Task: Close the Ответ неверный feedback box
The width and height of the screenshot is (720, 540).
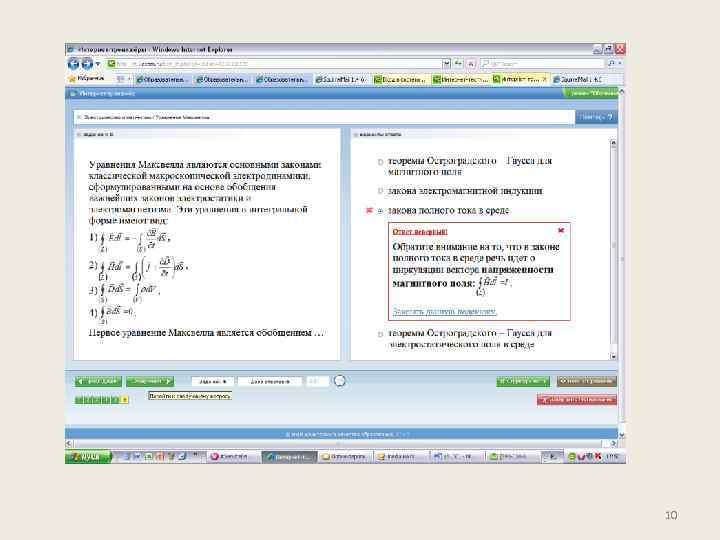Action: (x=561, y=230)
